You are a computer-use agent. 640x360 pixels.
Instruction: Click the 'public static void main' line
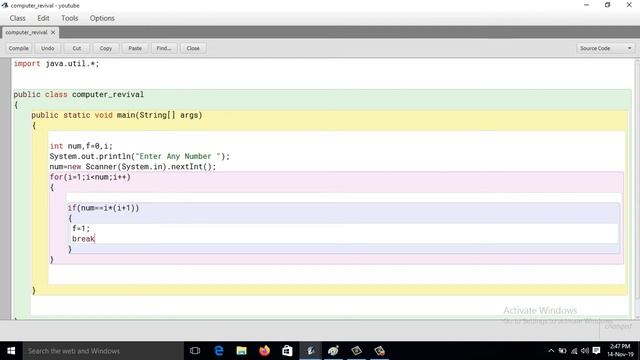pyautogui.click(x=117, y=115)
